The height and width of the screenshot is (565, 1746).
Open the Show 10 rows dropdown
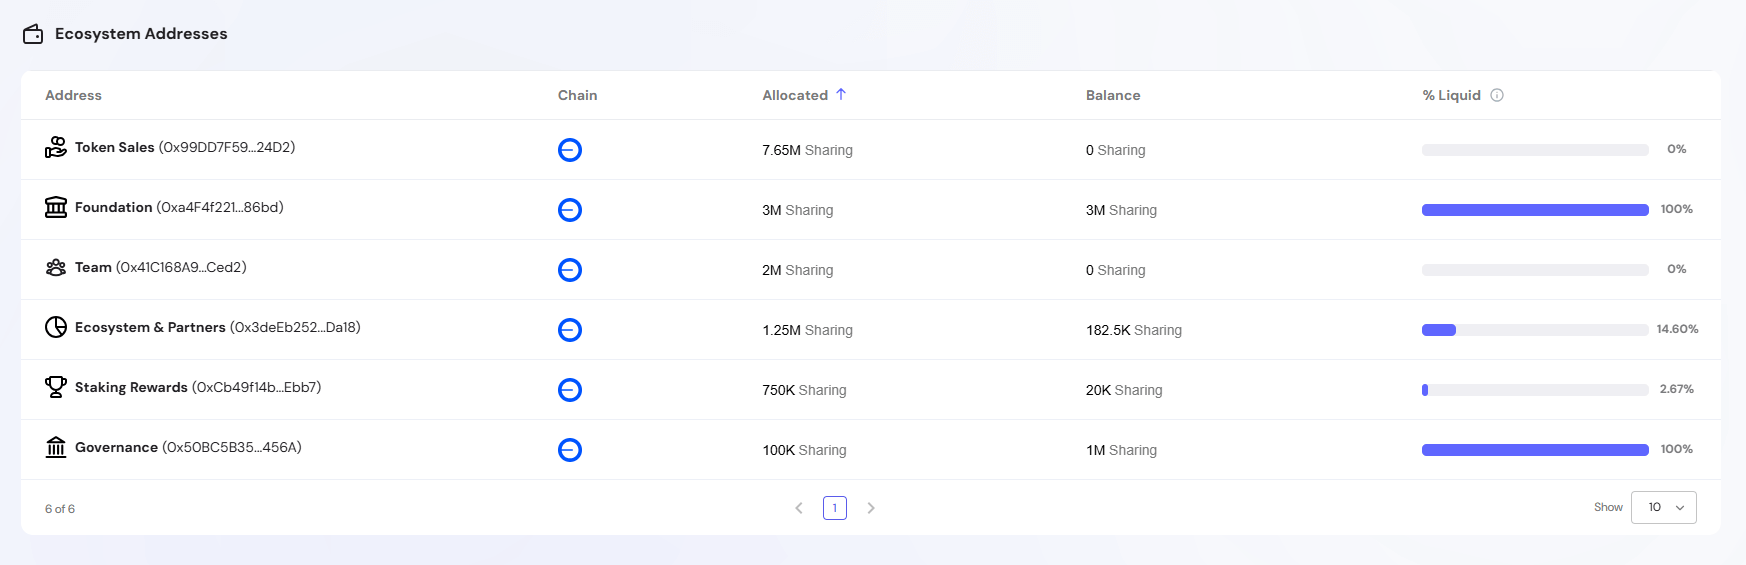(x=1663, y=507)
